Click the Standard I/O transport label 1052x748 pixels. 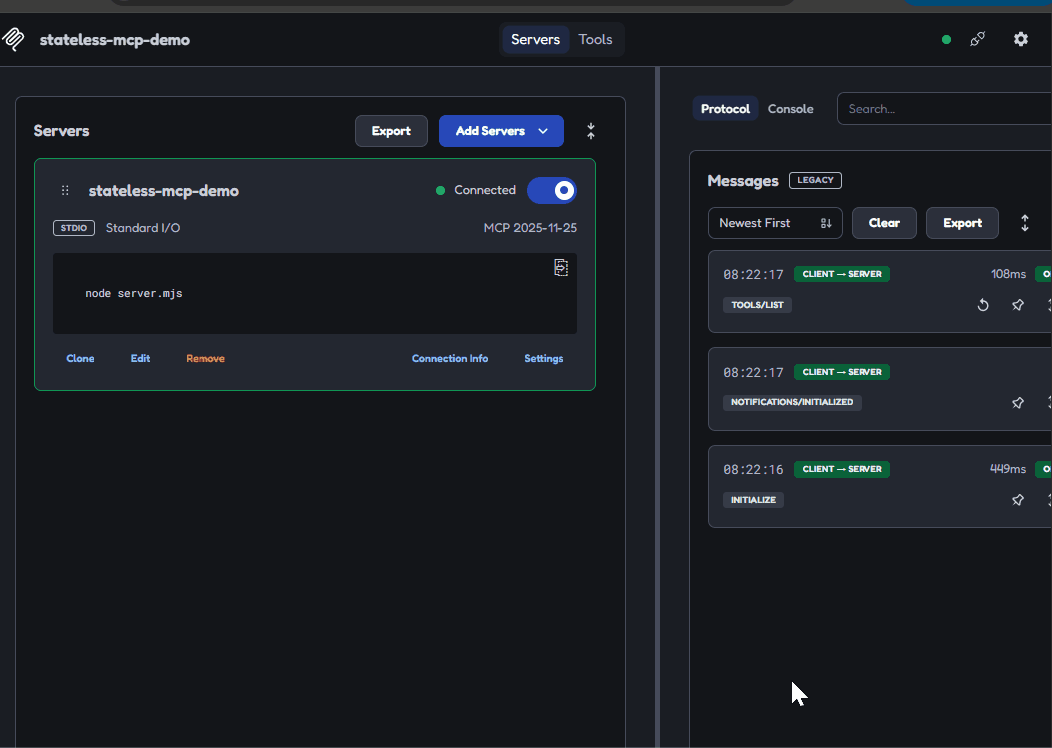point(143,228)
